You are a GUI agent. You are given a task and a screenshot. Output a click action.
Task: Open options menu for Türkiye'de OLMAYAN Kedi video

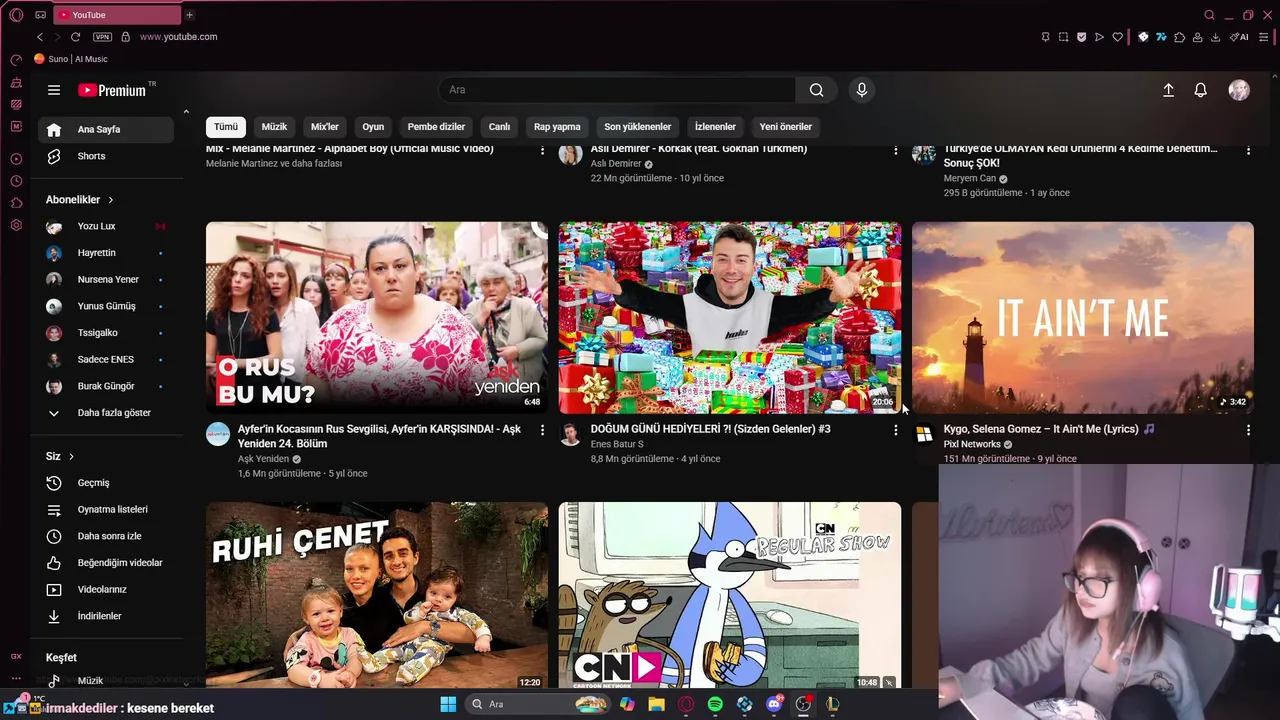point(1248,150)
